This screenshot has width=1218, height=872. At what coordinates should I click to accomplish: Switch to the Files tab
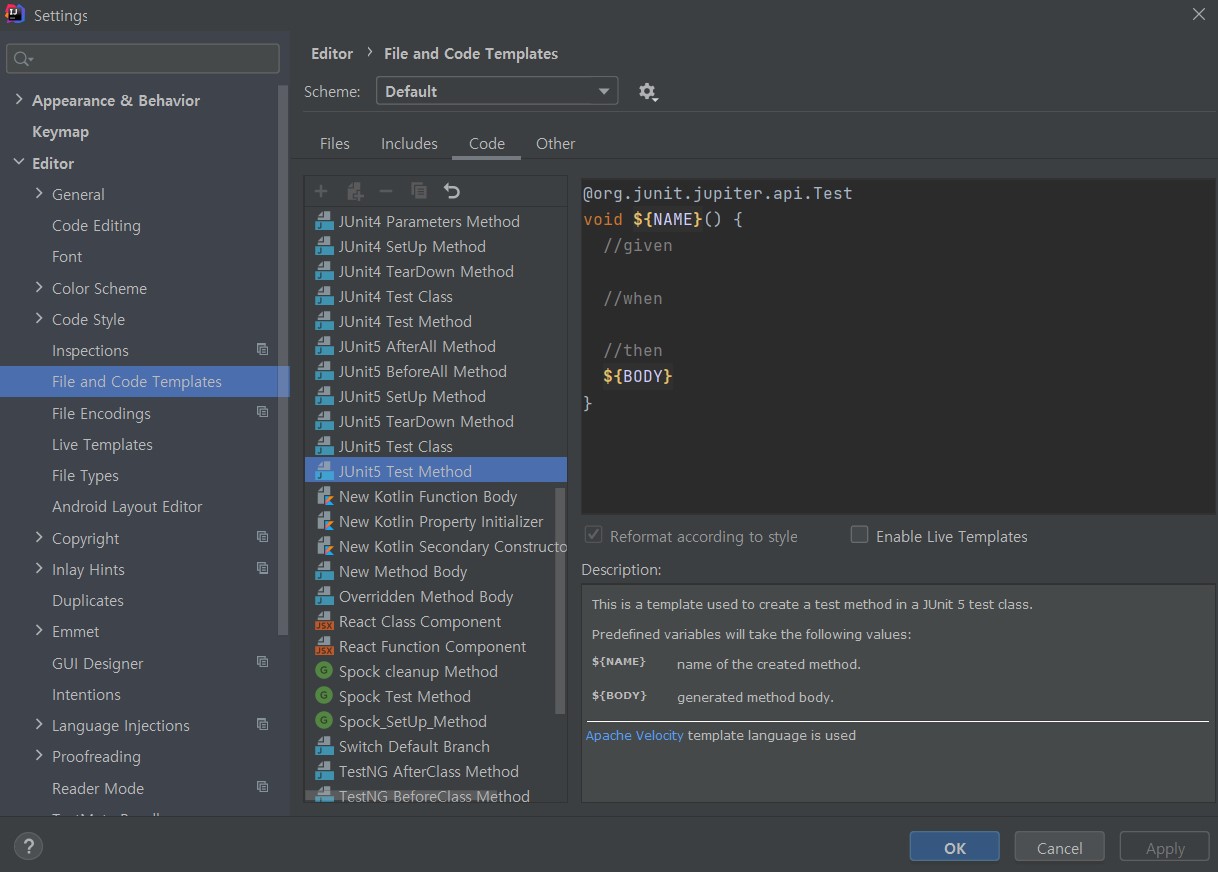(x=335, y=144)
